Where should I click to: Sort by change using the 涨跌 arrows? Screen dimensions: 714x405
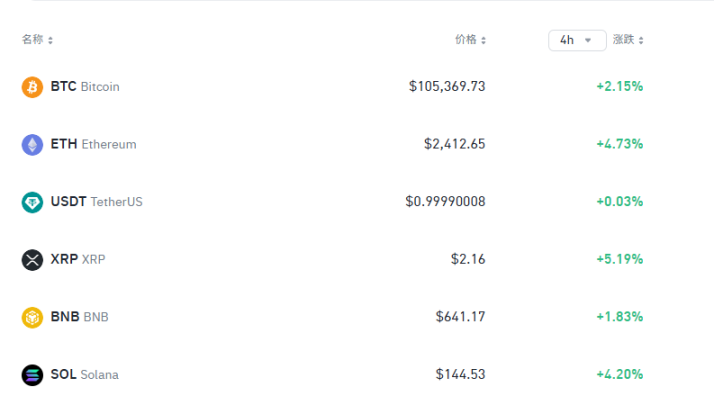pos(641,40)
